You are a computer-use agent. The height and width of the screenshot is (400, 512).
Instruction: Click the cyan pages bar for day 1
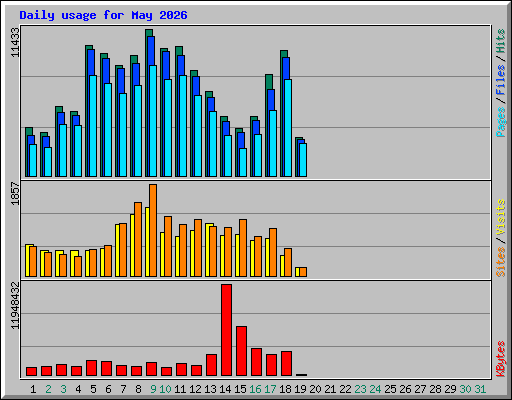coord(33,160)
